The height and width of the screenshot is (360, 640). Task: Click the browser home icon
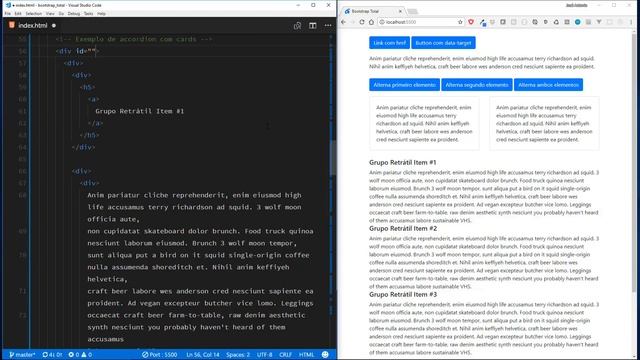click(371, 22)
